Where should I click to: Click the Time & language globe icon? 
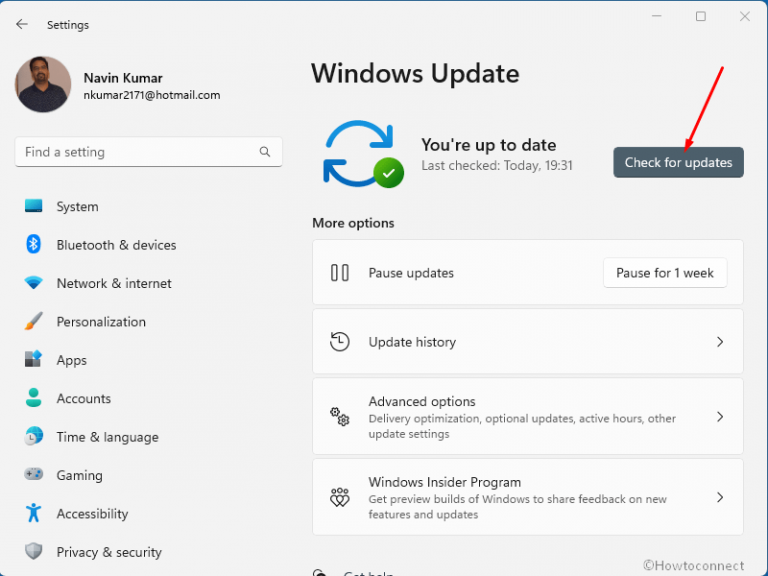pyautogui.click(x=34, y=436)
